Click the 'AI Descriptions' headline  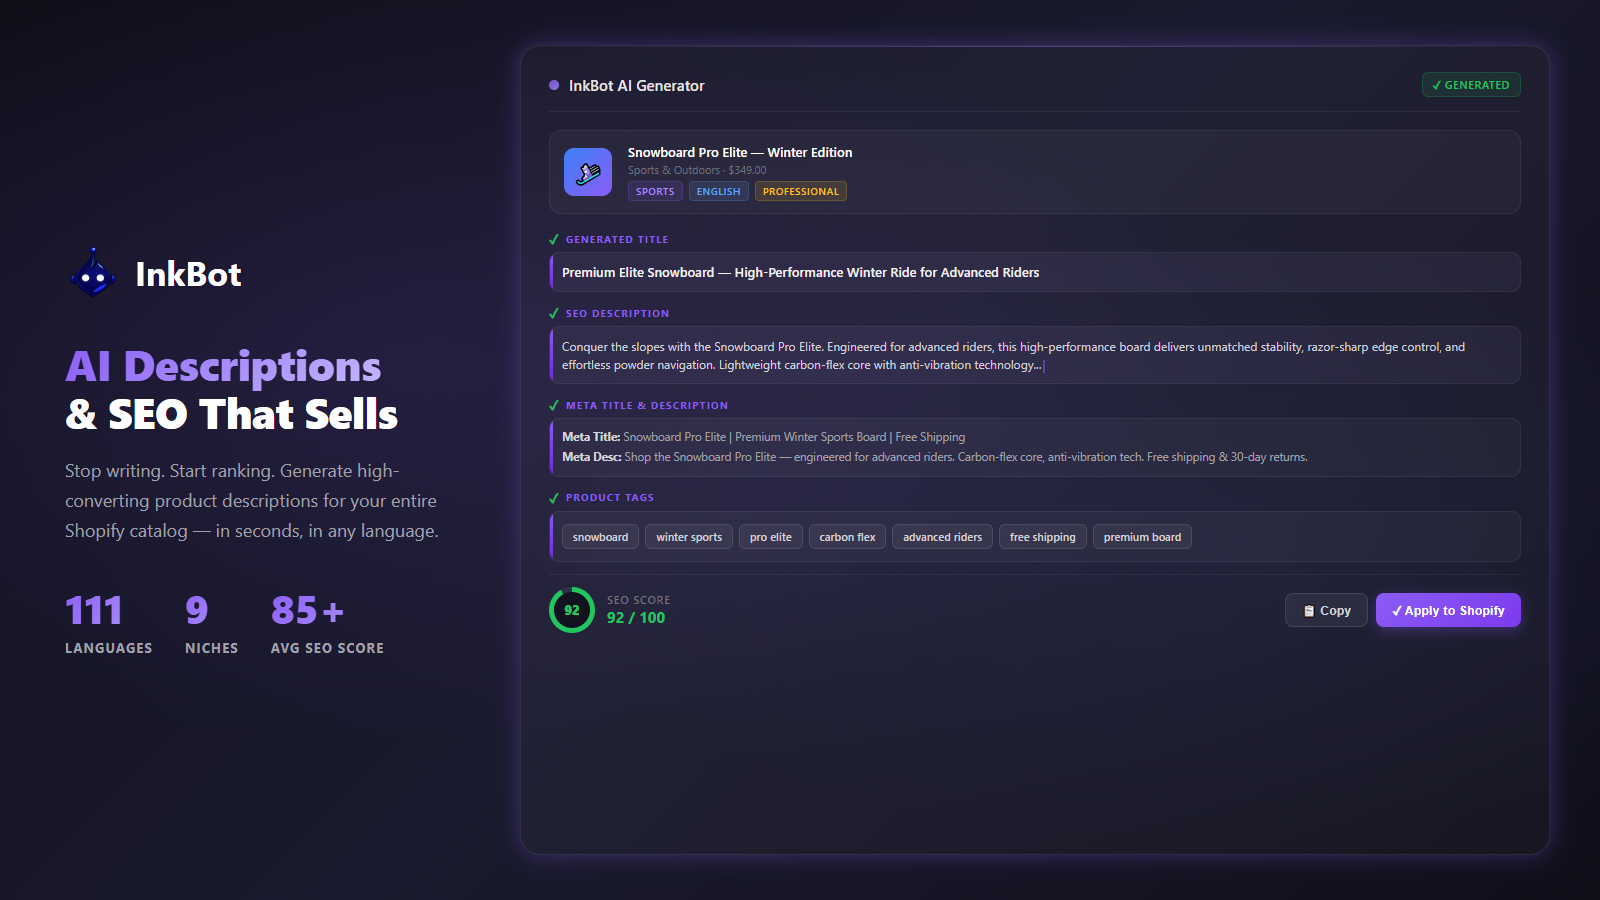(223, 367)
